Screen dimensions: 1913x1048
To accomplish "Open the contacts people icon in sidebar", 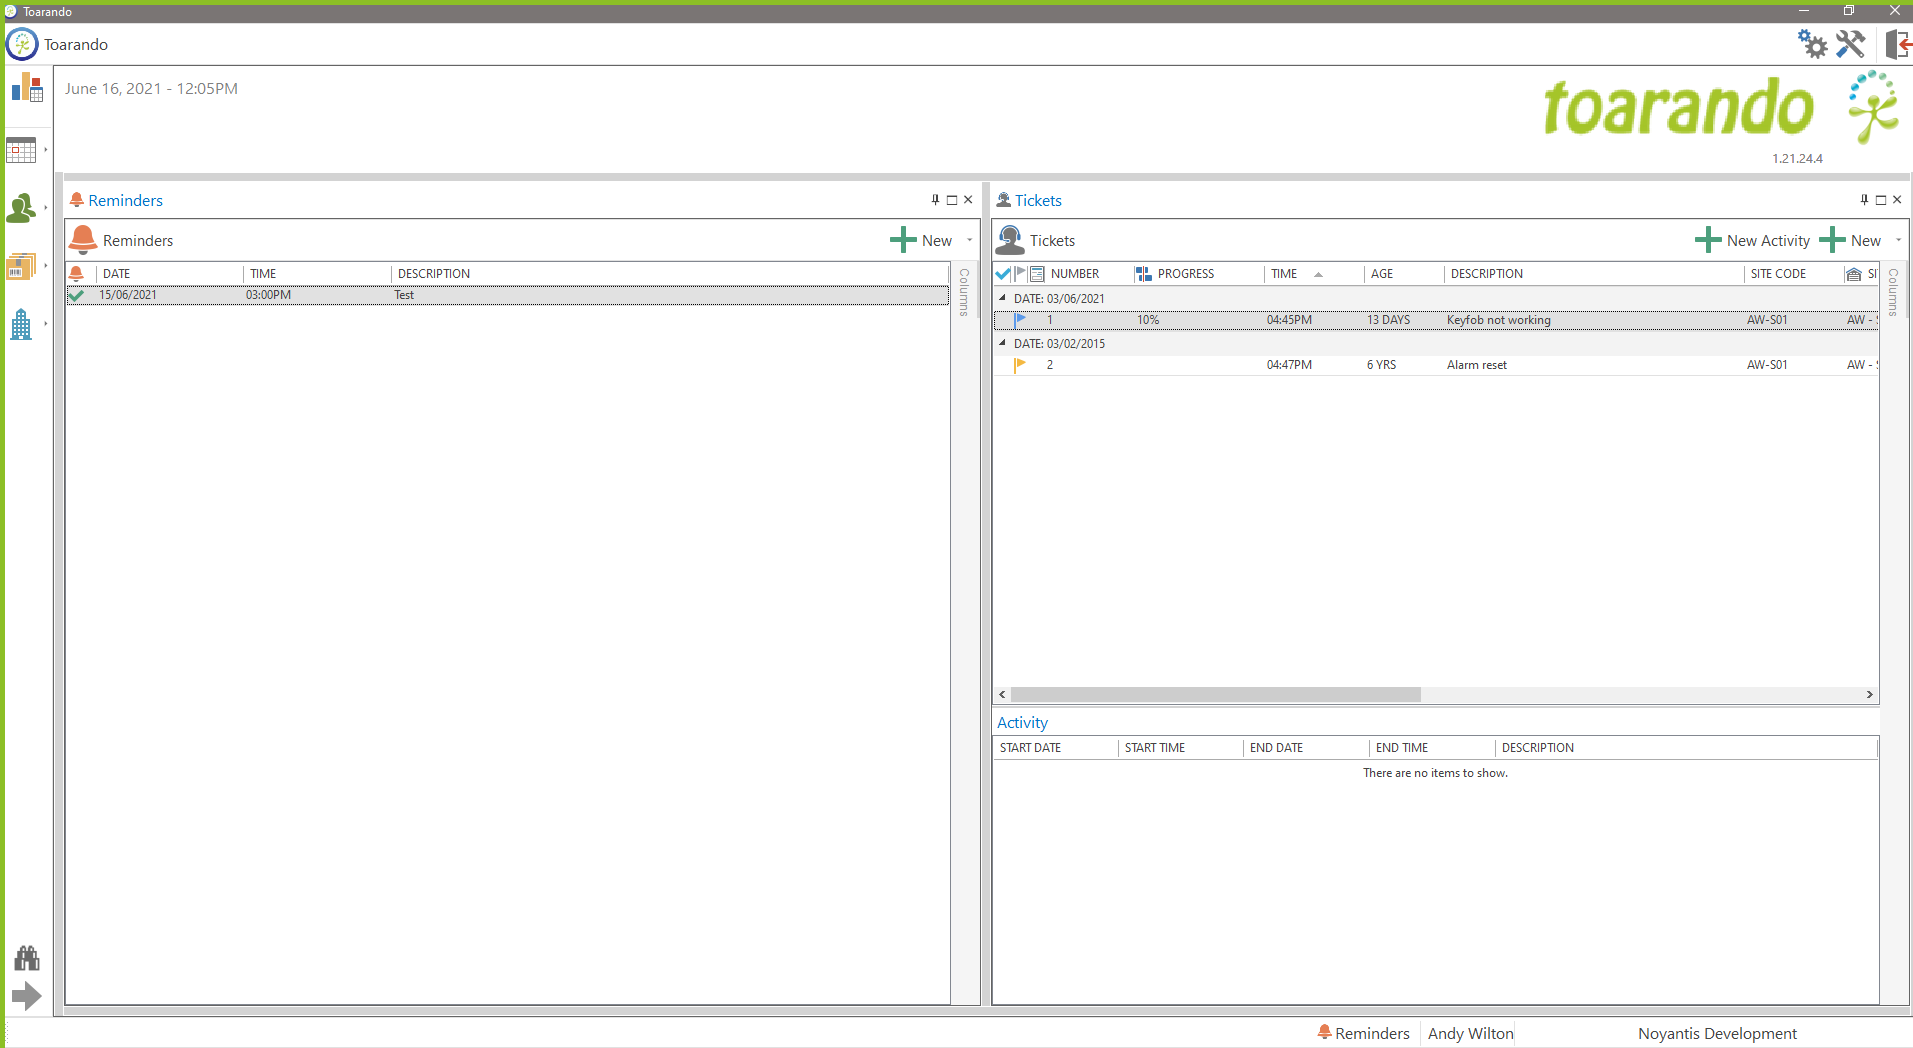I will (21, 208).
